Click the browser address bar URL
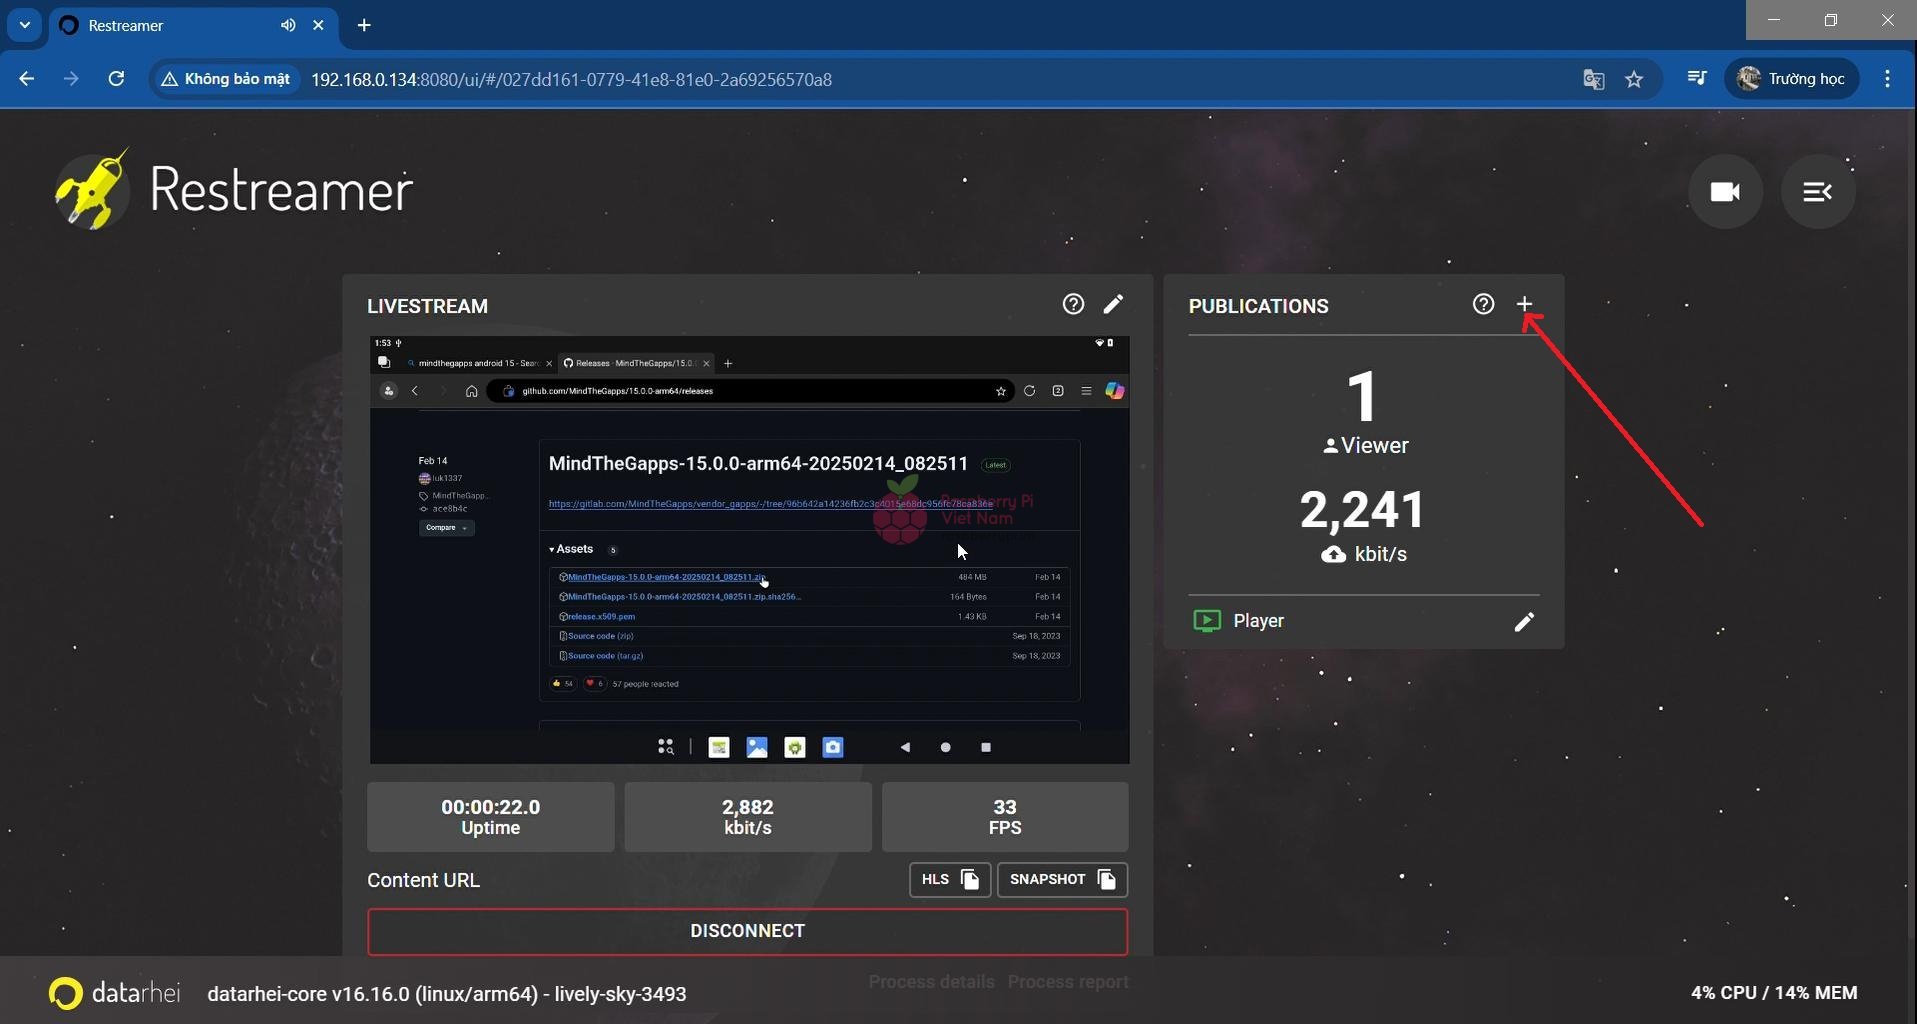Viewport: 1917px width, 1024px height. point(570,79)
